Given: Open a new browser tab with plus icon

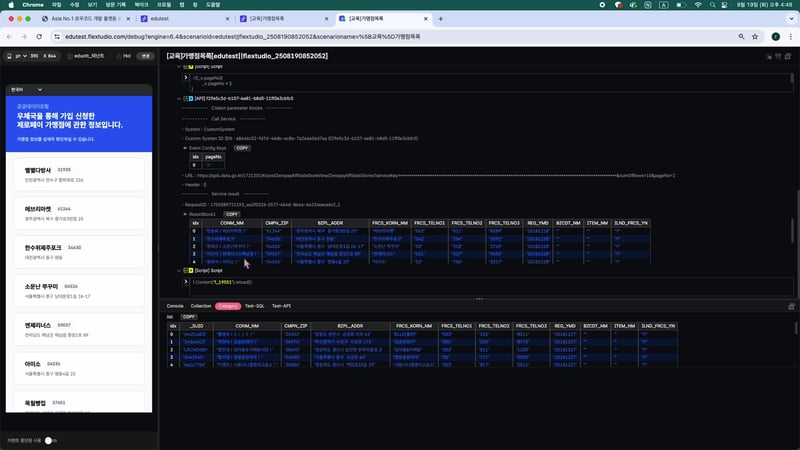Looking at the screenshot, I should [441, 18].
